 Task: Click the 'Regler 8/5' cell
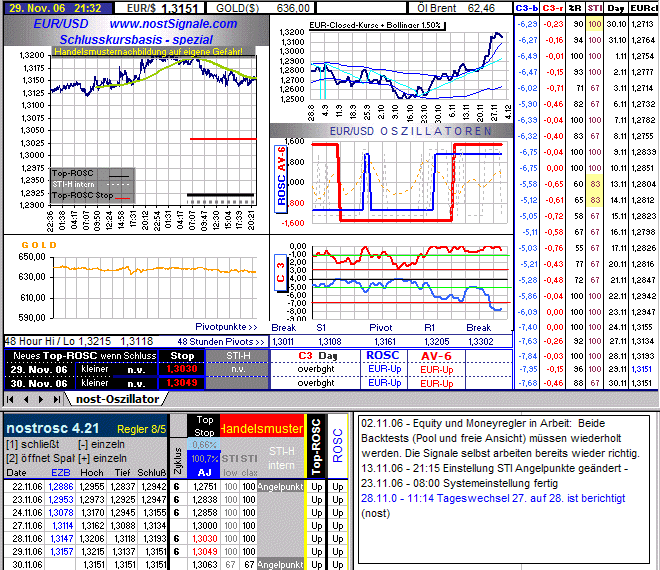[x=141, y=429]
